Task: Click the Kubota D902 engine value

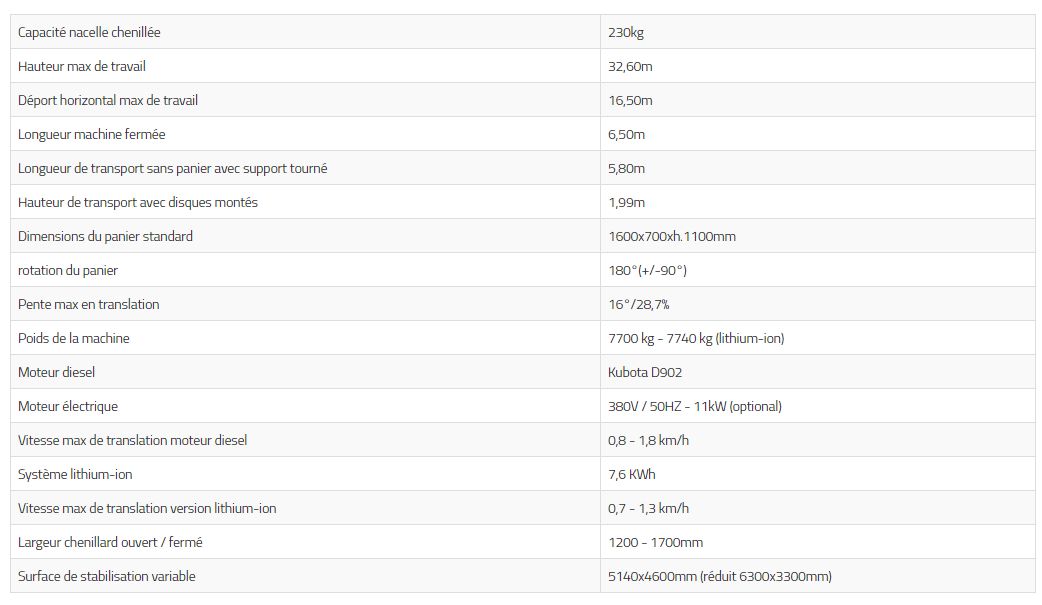Action: point(645,372)
